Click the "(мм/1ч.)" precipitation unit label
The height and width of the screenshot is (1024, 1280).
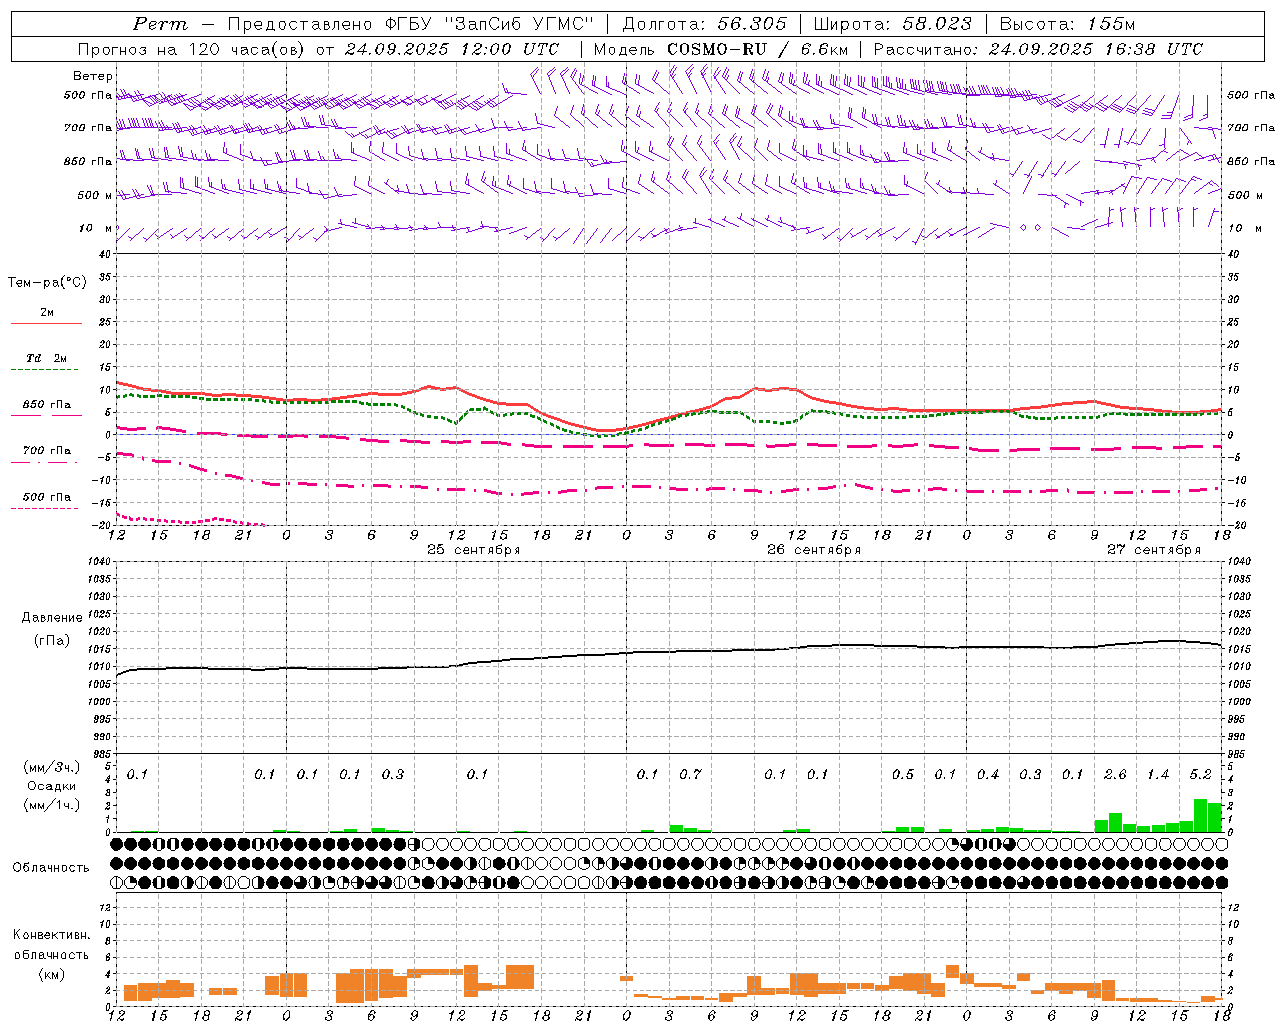51,805
